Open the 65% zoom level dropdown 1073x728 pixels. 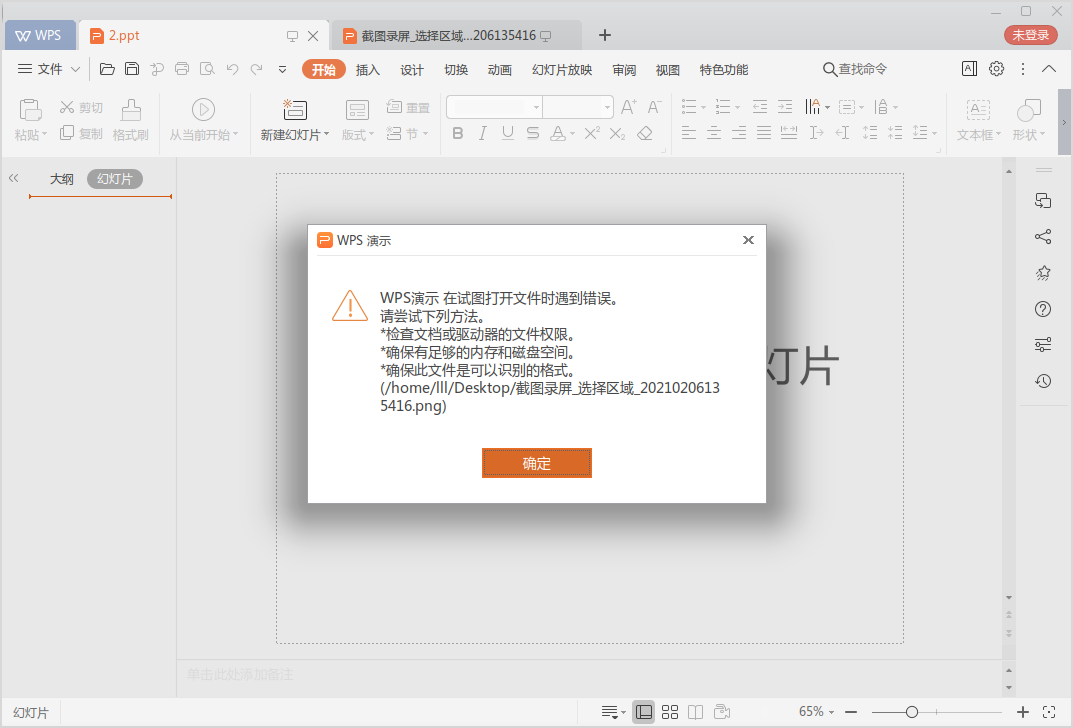817,712
